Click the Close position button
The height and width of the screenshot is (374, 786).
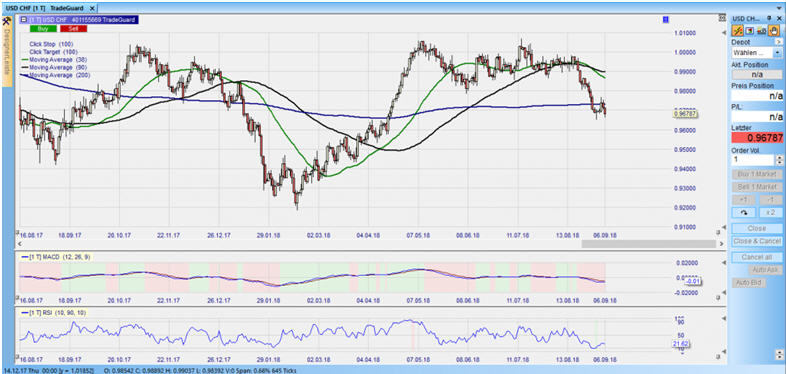coord(757,228)
